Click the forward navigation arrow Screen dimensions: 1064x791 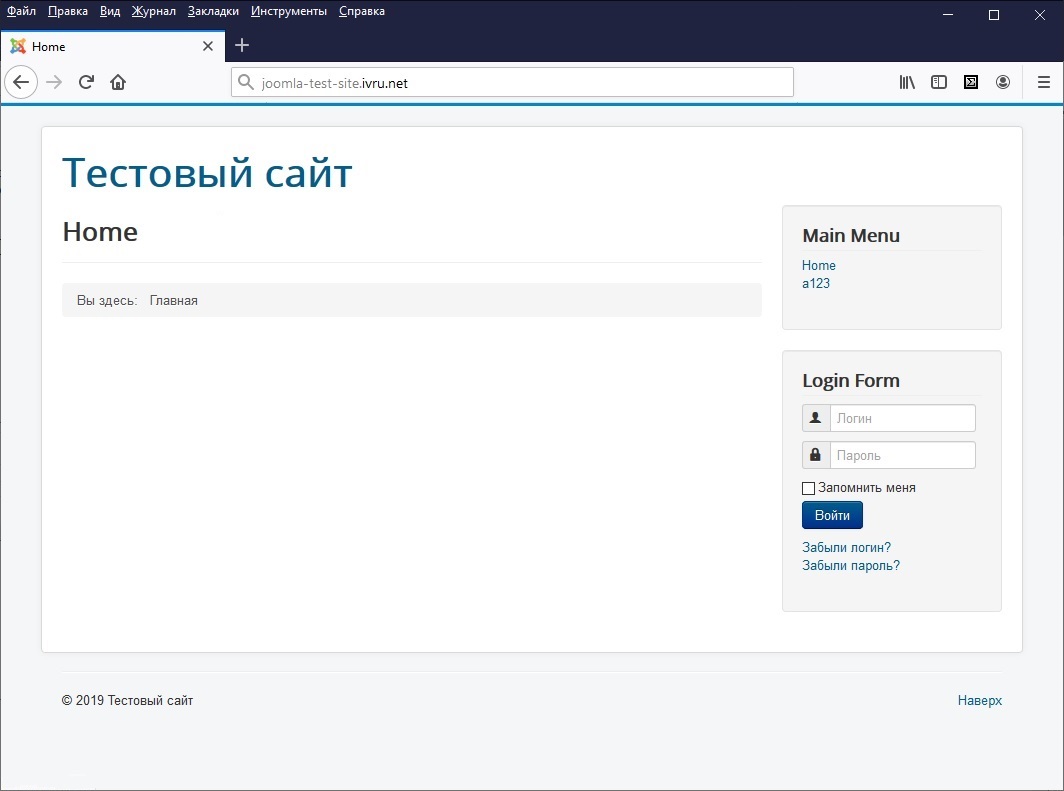[x=54, y=82]
